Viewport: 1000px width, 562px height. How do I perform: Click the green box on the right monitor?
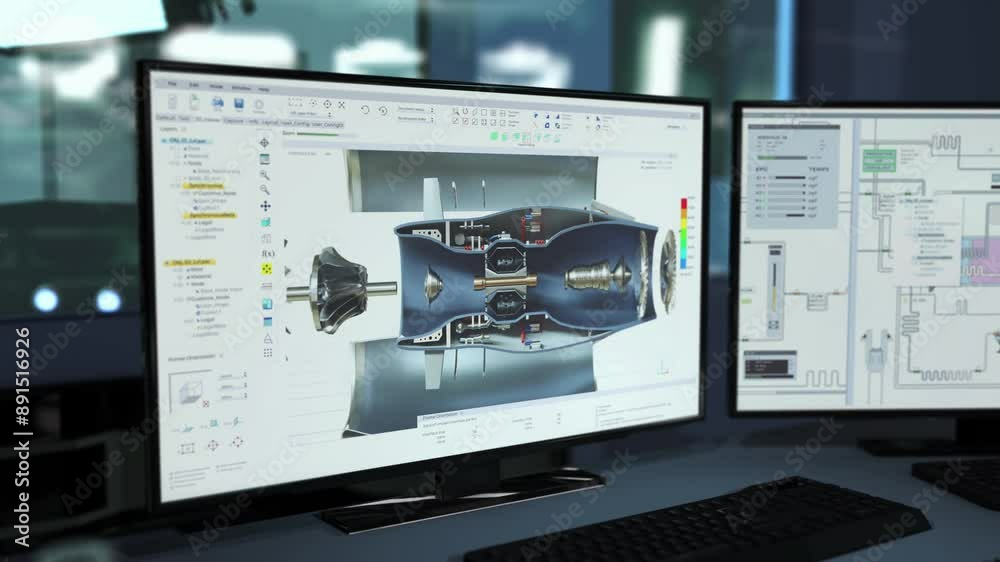point(879,160)
